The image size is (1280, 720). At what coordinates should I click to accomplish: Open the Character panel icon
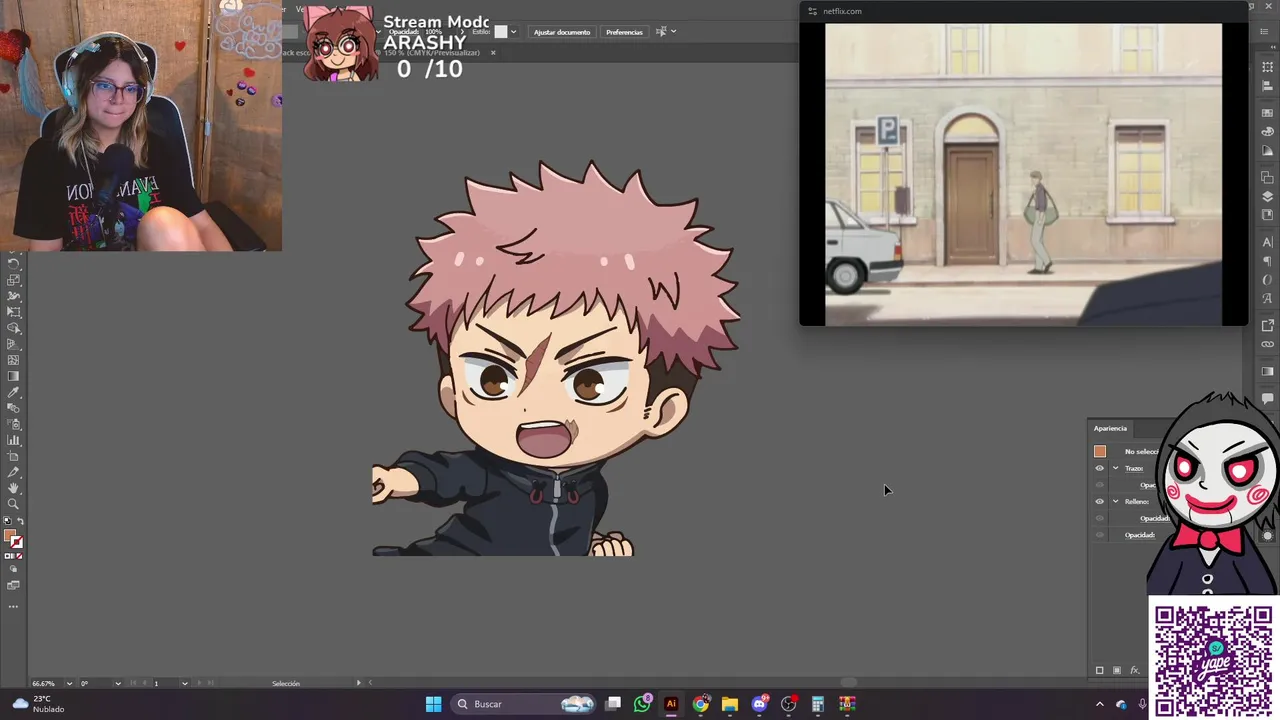click(x=1268, y=243)
